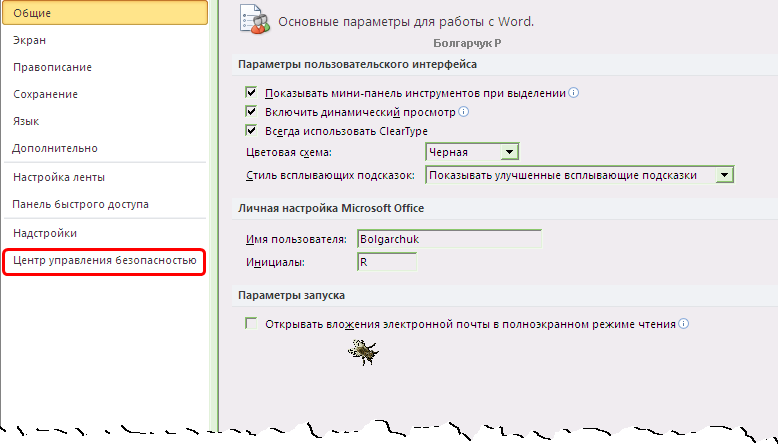Open Центр управления безопасностью
This screenshot has height=446, width=778.
click(x=105, y=260)
